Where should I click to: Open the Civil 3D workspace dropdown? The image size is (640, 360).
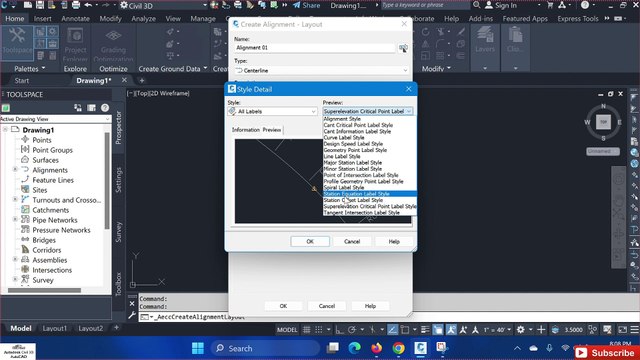[x=163, y=6]
